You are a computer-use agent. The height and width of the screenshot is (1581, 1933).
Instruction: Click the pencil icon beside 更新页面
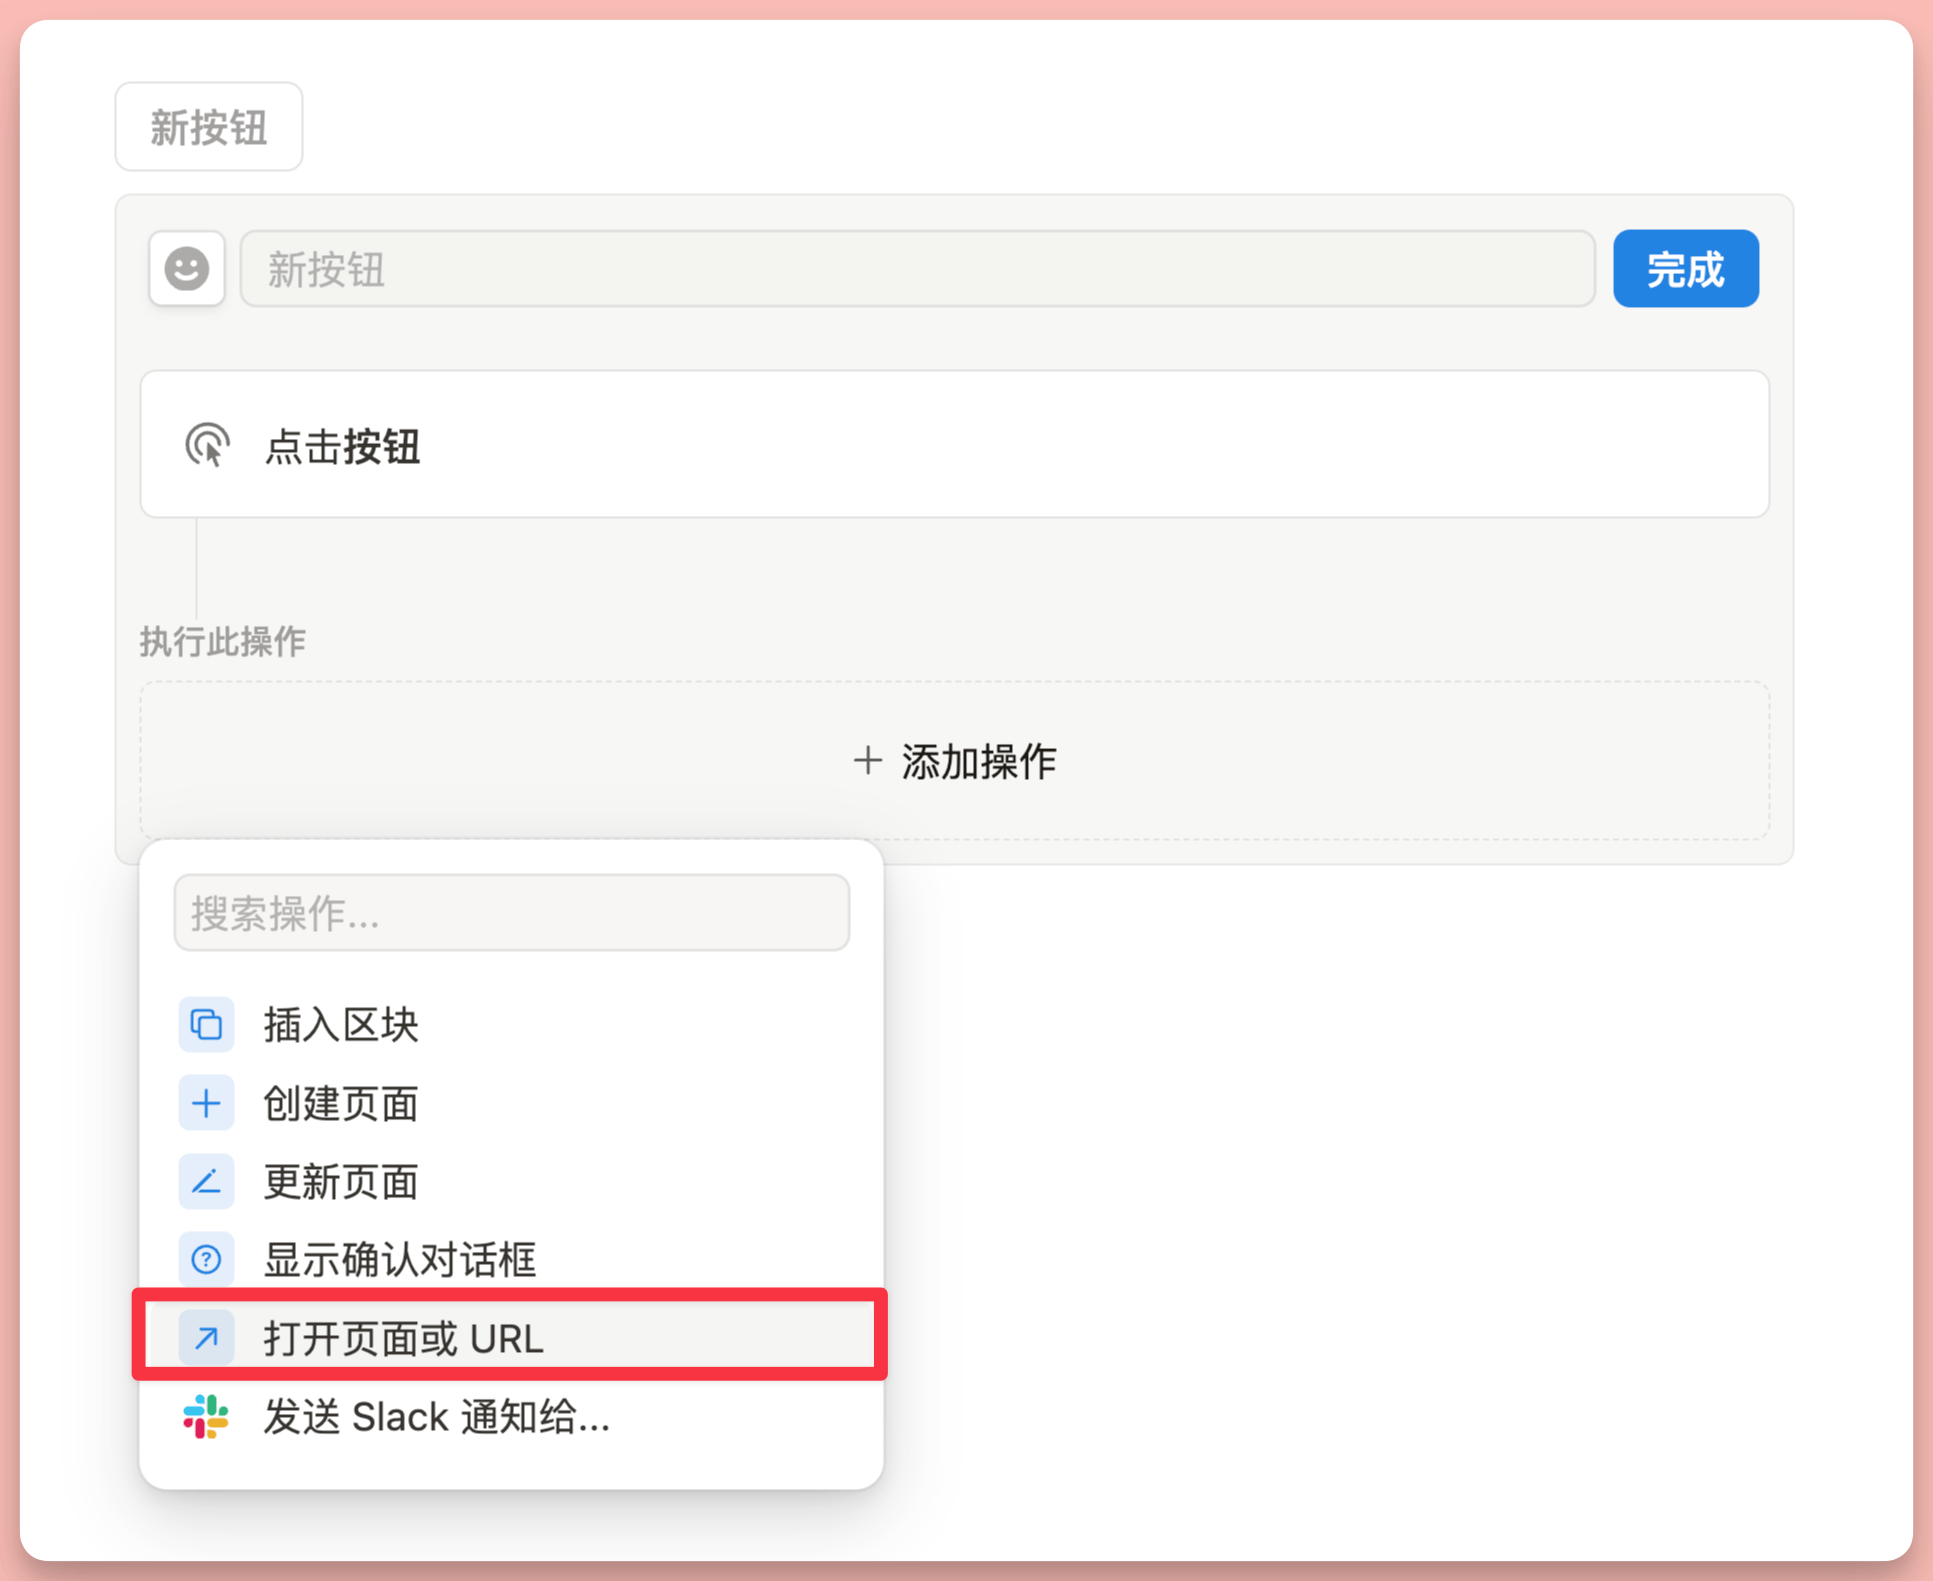tap(206, 1181)
